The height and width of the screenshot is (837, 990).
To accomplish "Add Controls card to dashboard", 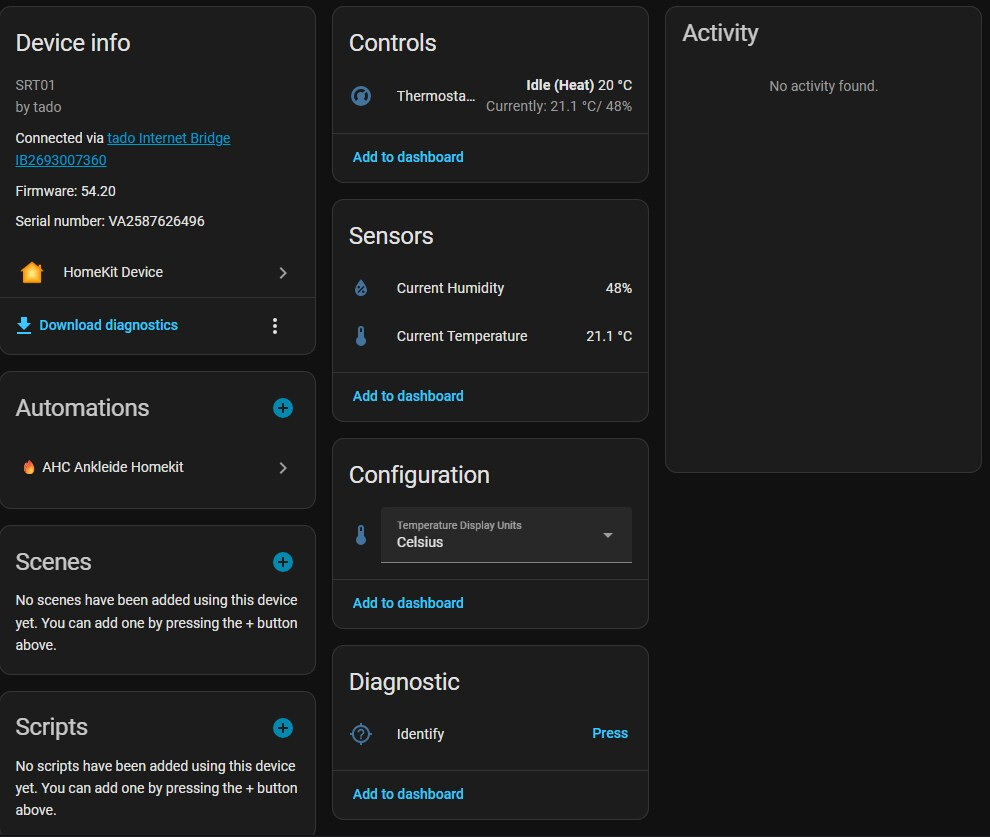I will pyautogui.click(x=408, y=157).
